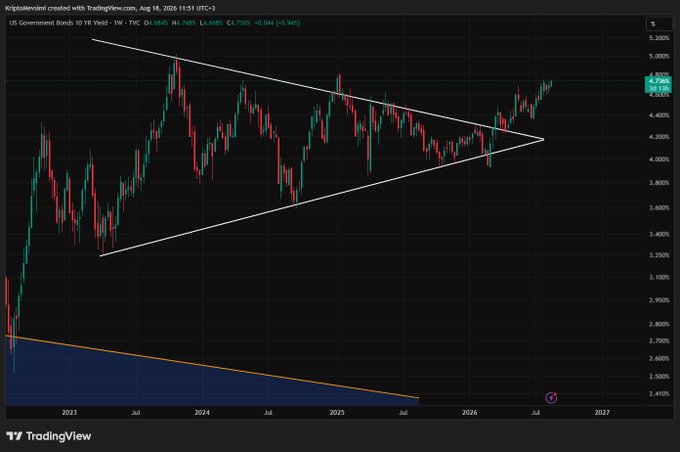Select the 1W interval label in the title
The image size is (680, 452).
(118, 23)
